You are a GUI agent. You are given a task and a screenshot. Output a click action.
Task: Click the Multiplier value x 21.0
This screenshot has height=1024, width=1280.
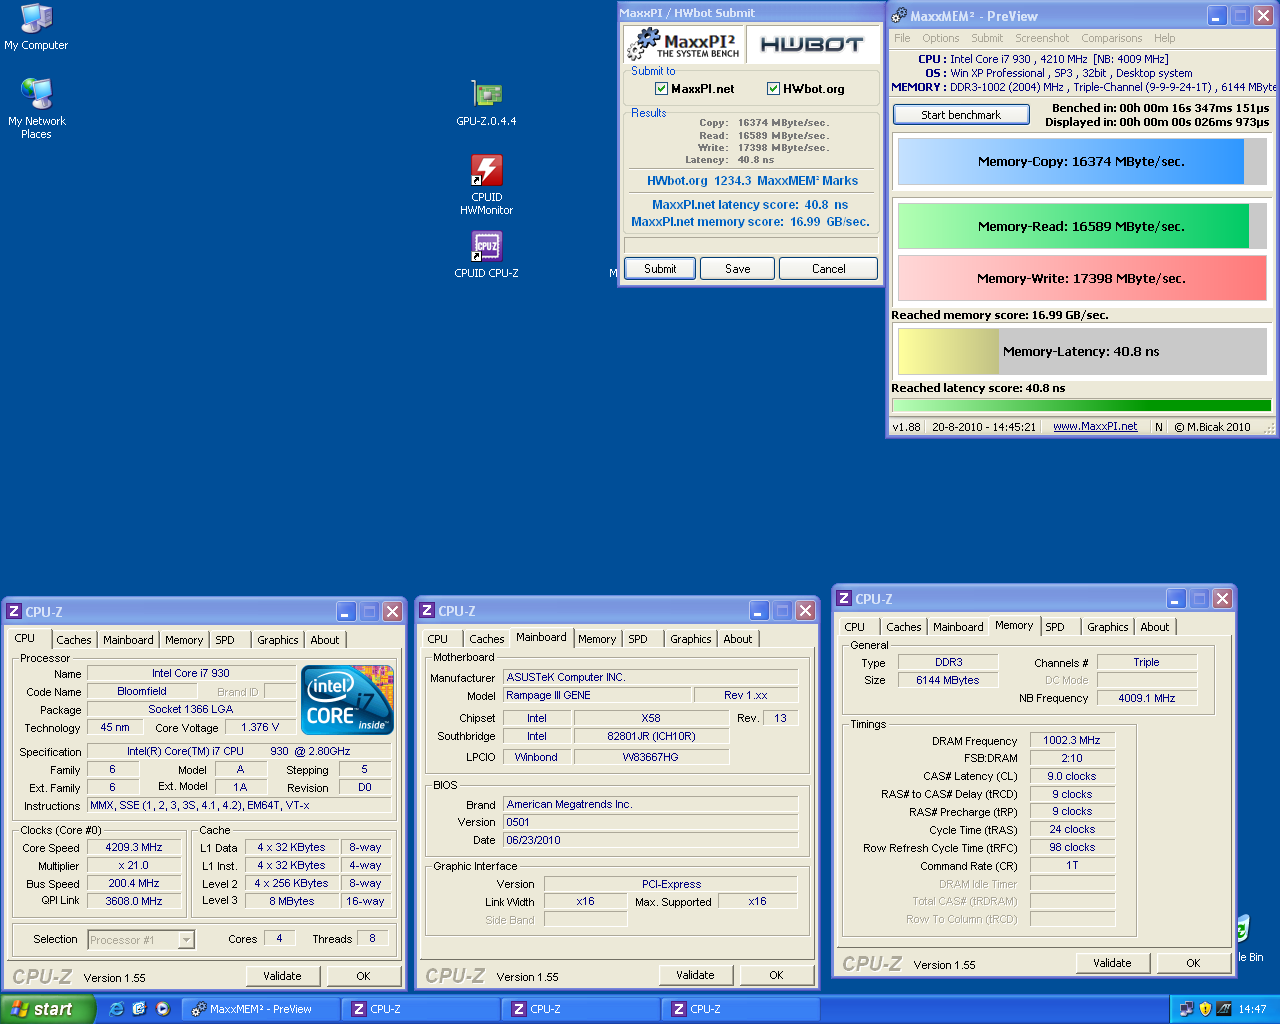click(134, 865)
